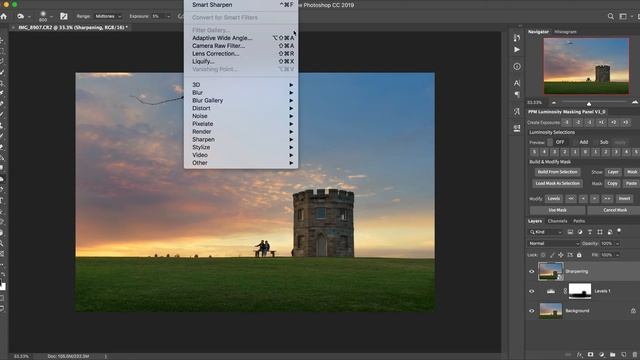Click the Invert button in Modify row

624,199
